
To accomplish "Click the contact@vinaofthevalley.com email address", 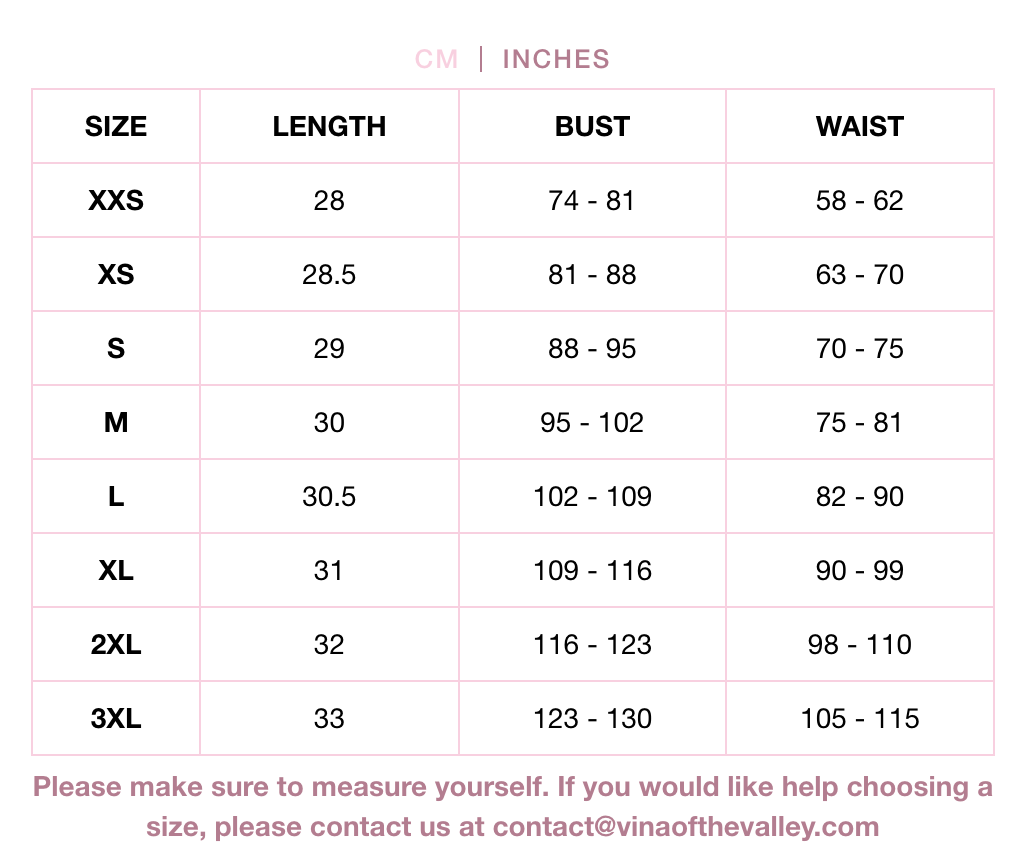I will [x=686, y=827].
